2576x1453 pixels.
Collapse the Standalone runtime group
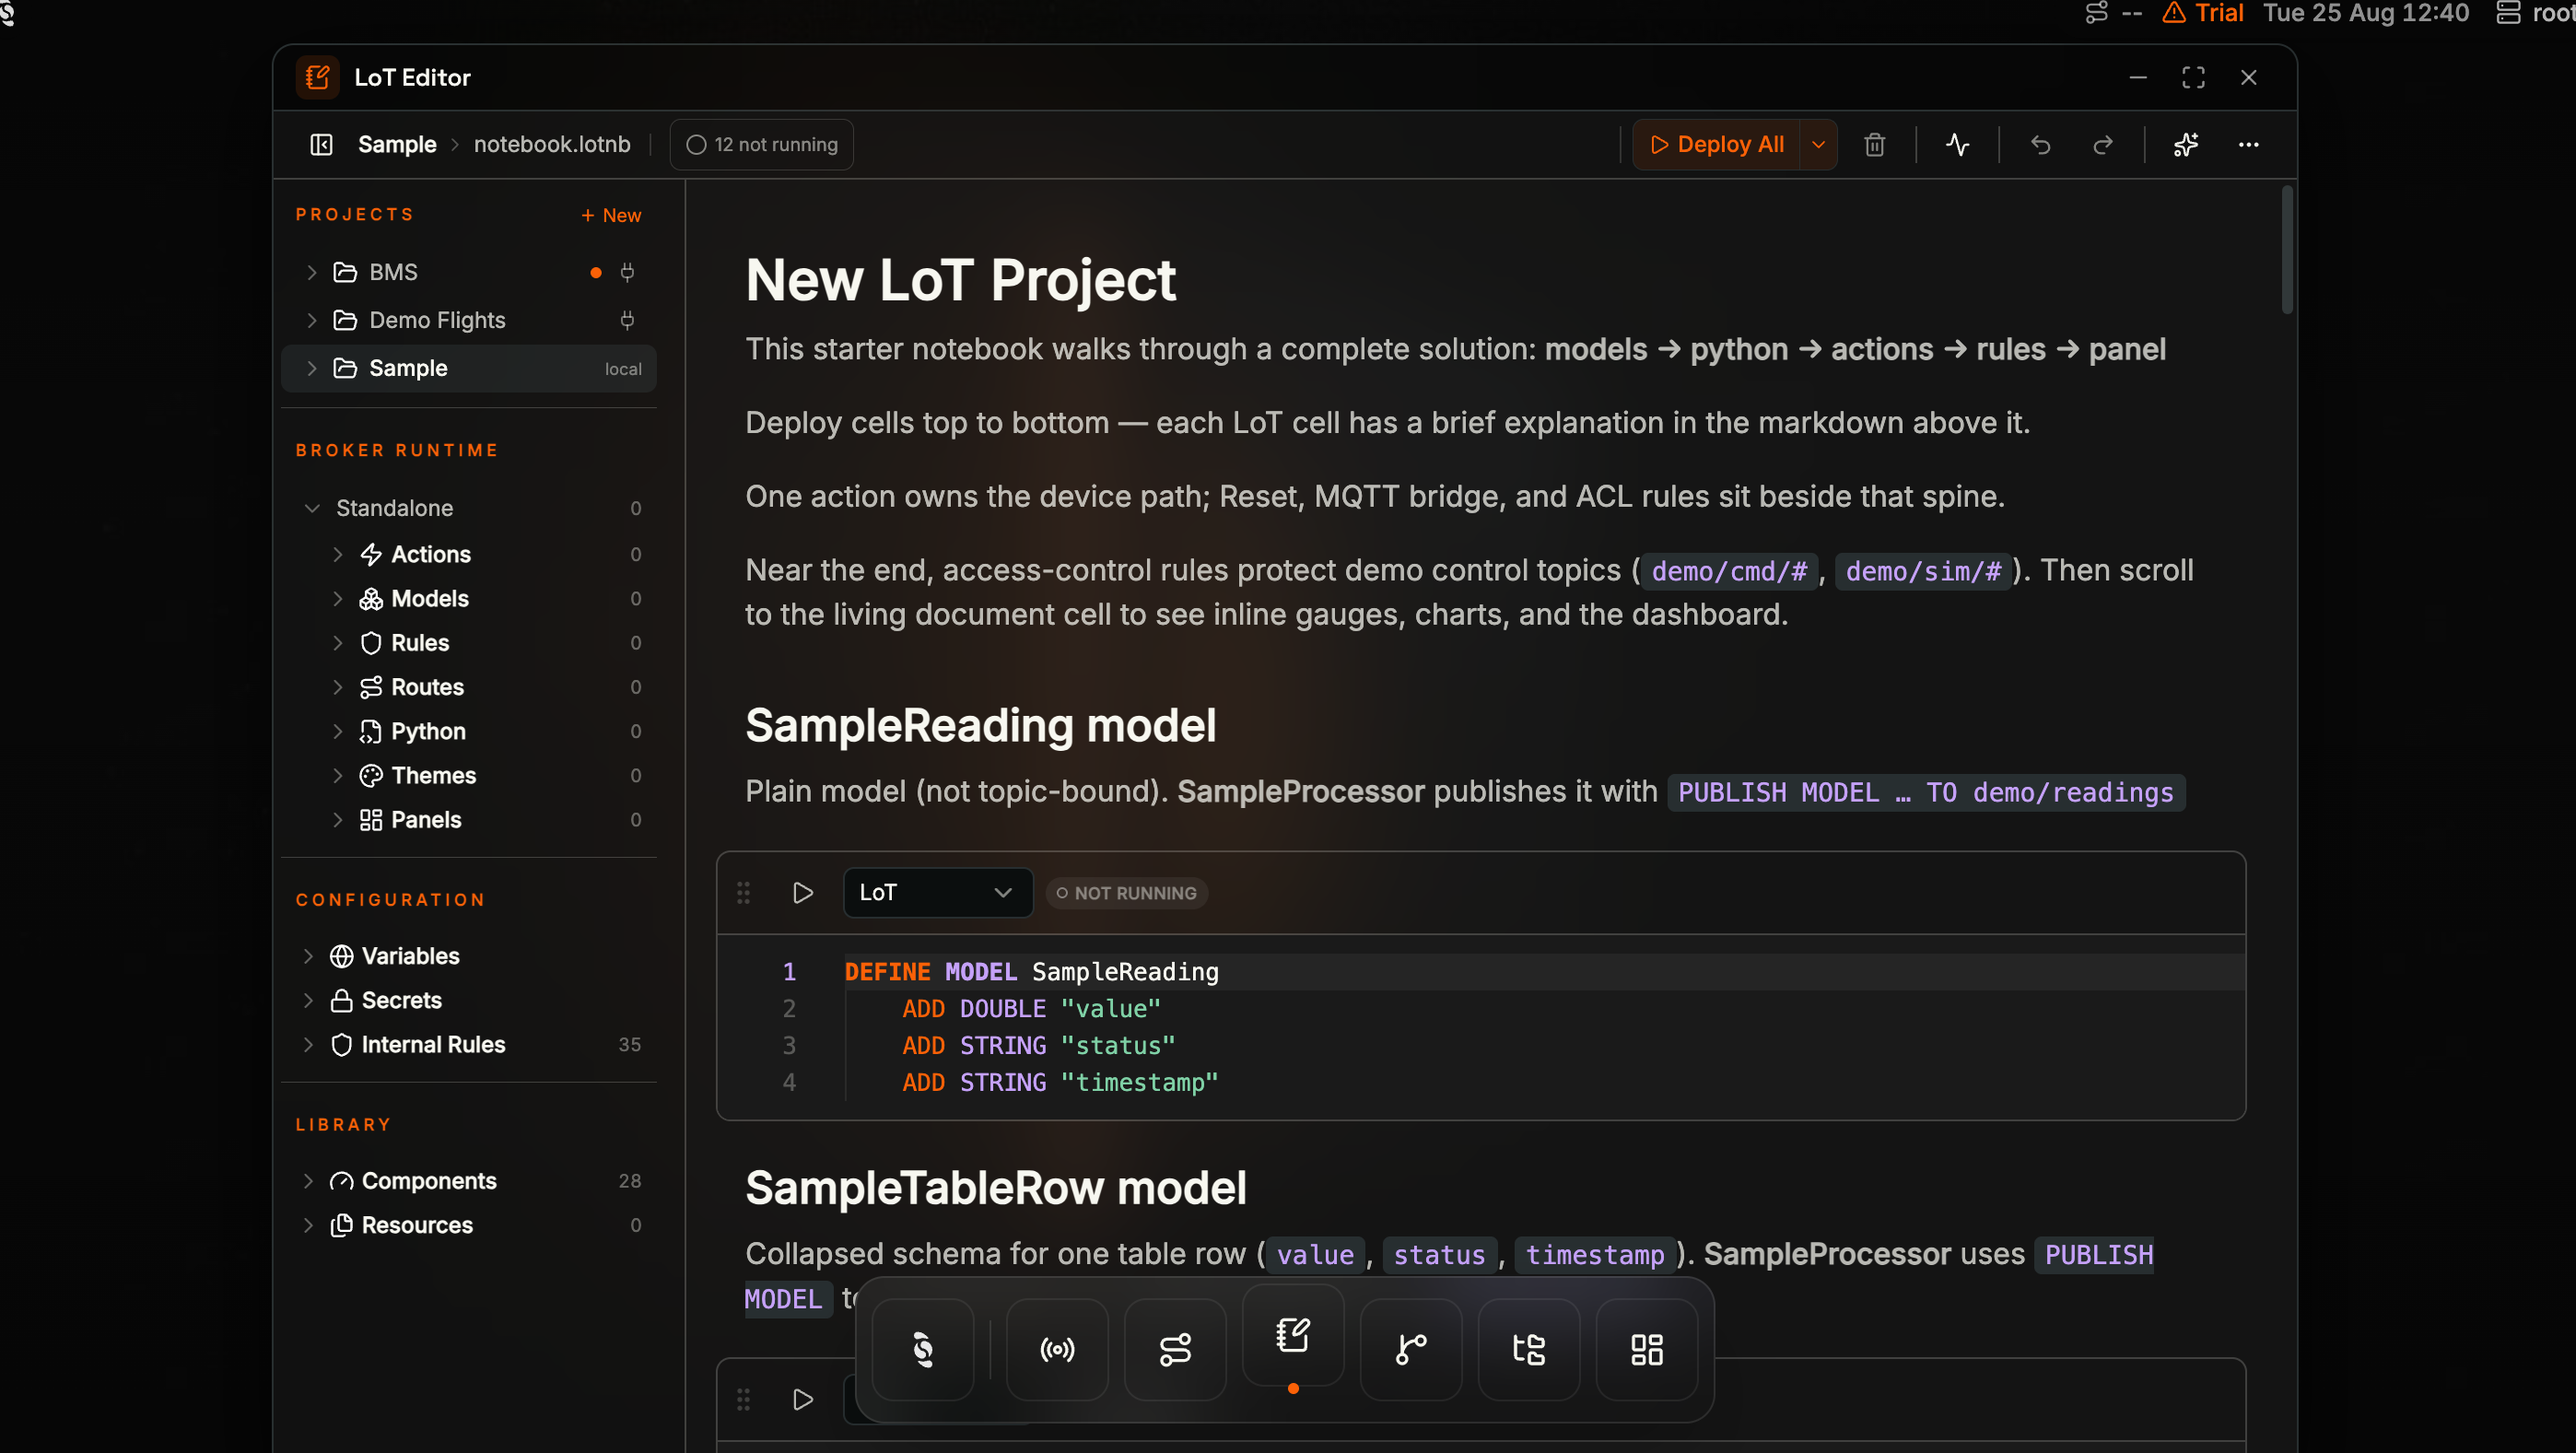click(x=312, y=508)
